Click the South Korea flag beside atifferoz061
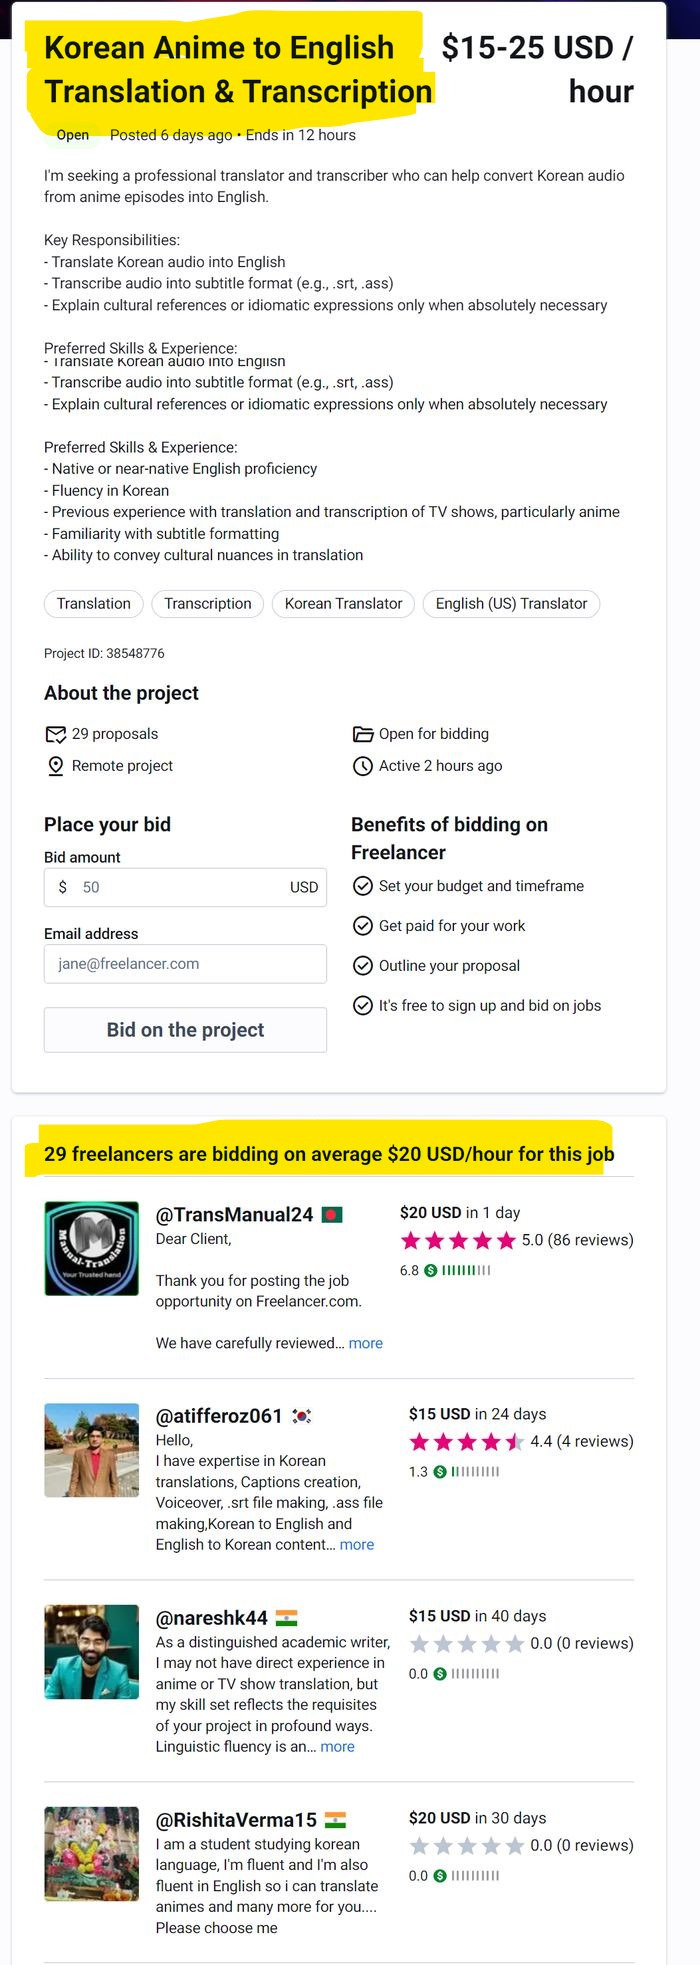This screenshot has height=1965, width=700. 301,1416
